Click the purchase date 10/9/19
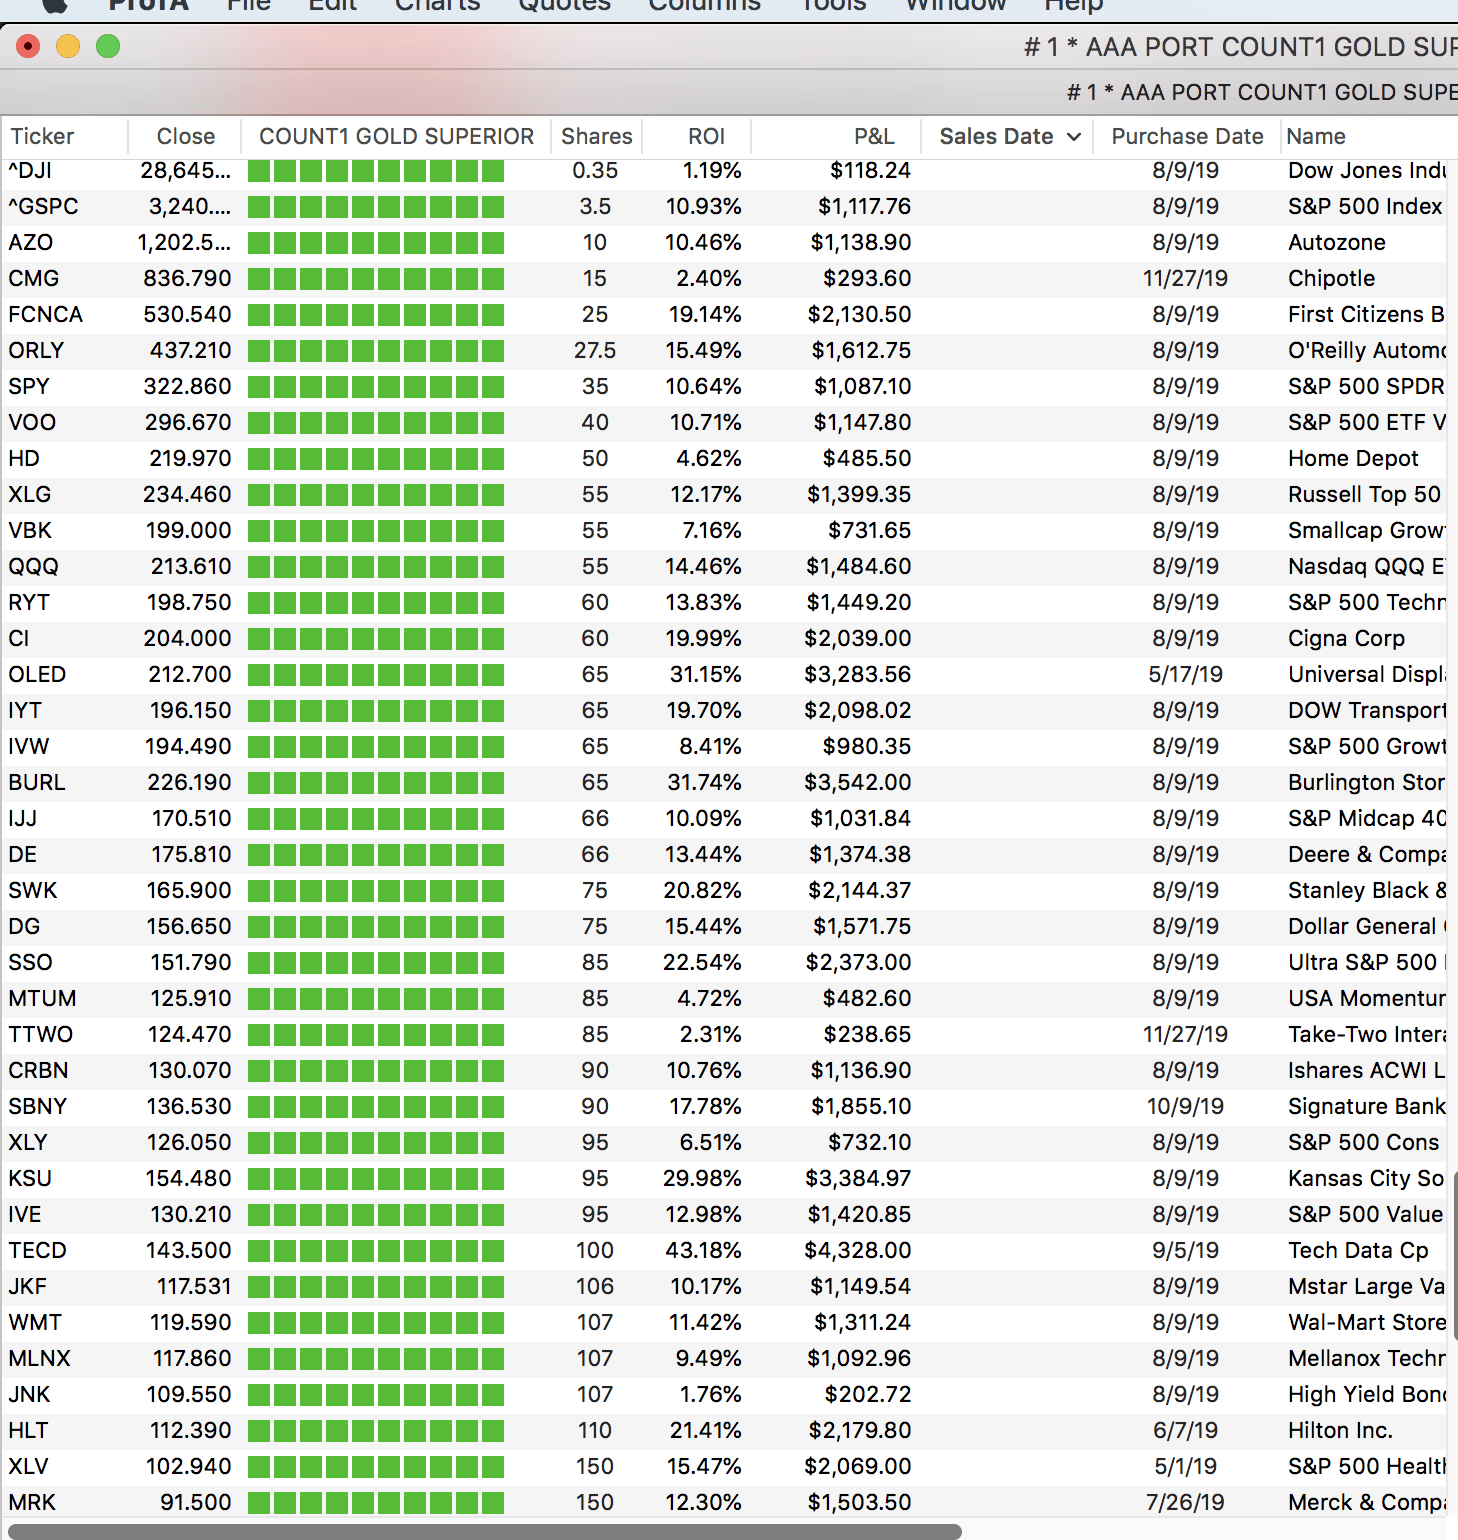Viewport: 1458px width, 1540px height. coord(1186,1106)
